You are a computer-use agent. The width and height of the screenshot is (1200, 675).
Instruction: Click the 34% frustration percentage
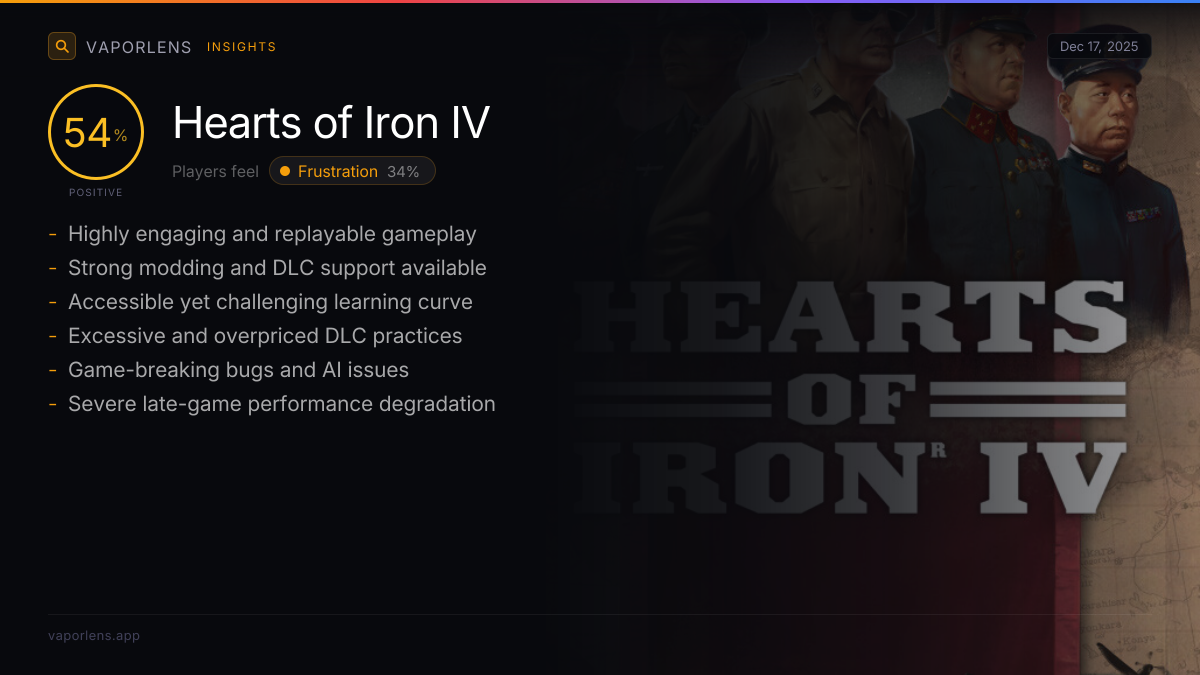tap(403, 171)
